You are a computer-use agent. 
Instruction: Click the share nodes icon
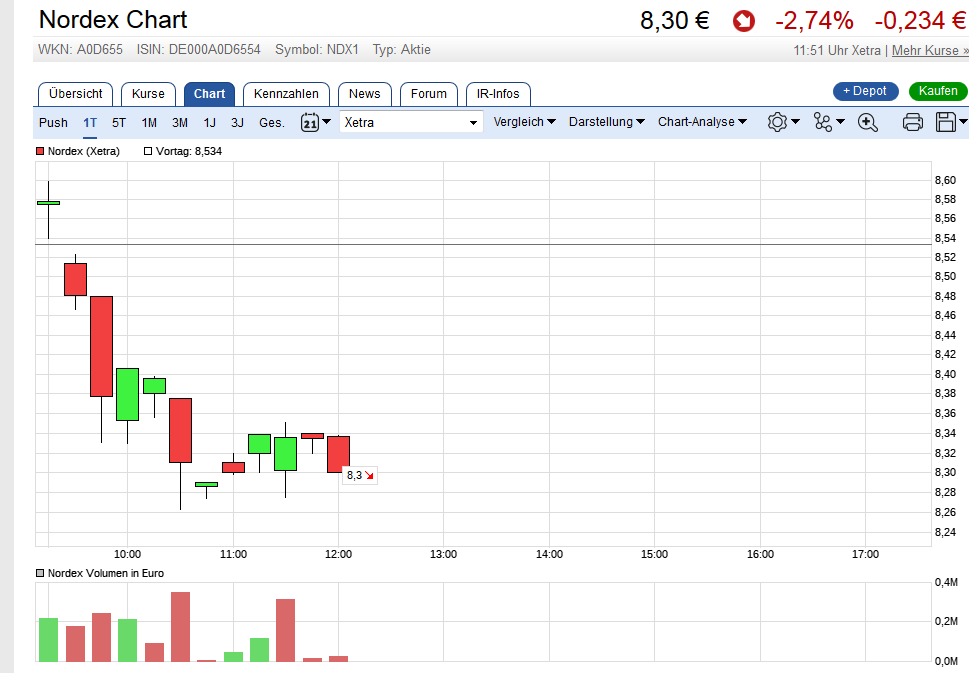pyautogui.click(x=823, y=122)
